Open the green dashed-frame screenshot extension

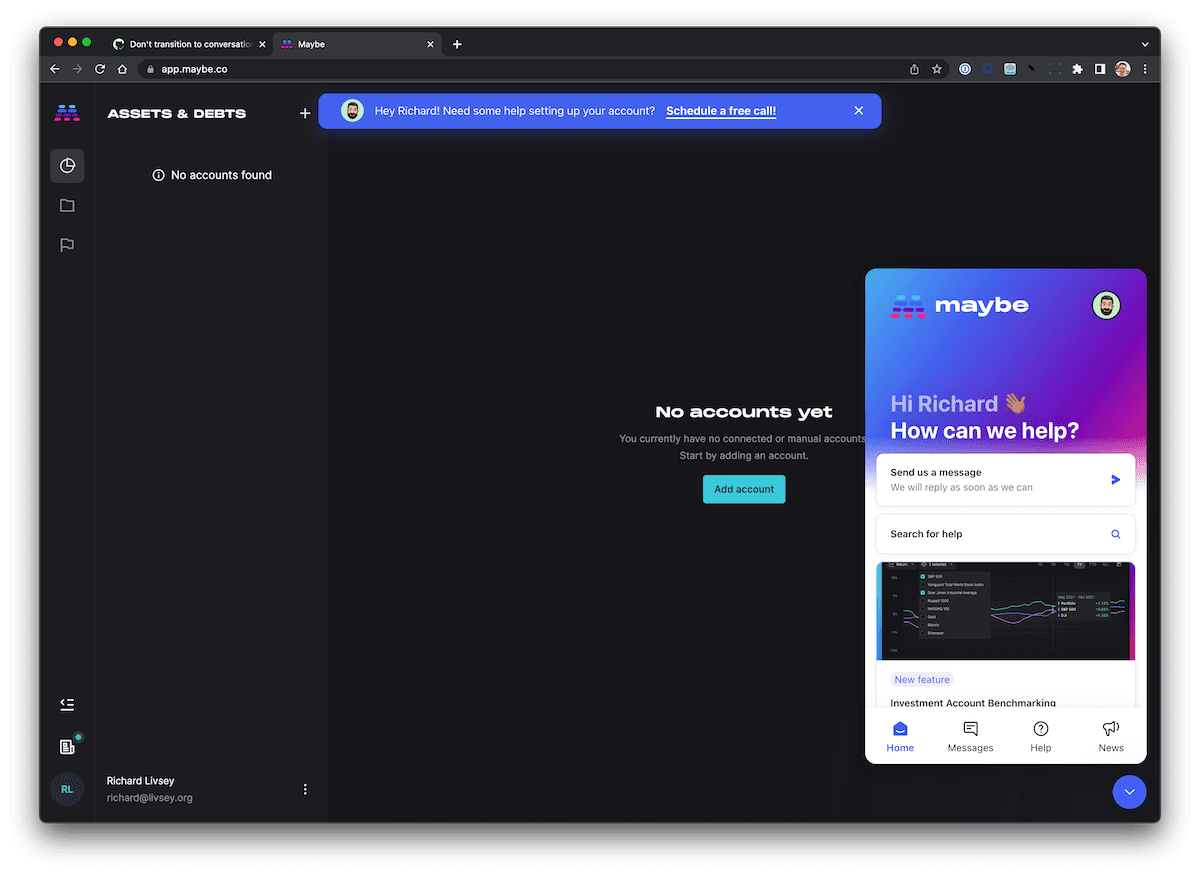point(1055,69)
